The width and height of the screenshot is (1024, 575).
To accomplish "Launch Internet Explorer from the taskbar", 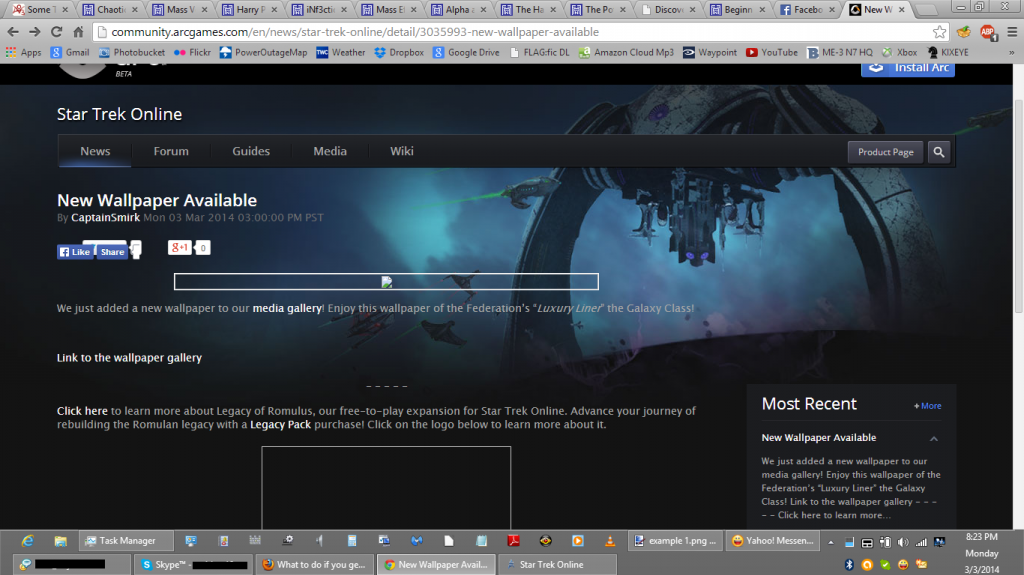I will tap(27, 541).
